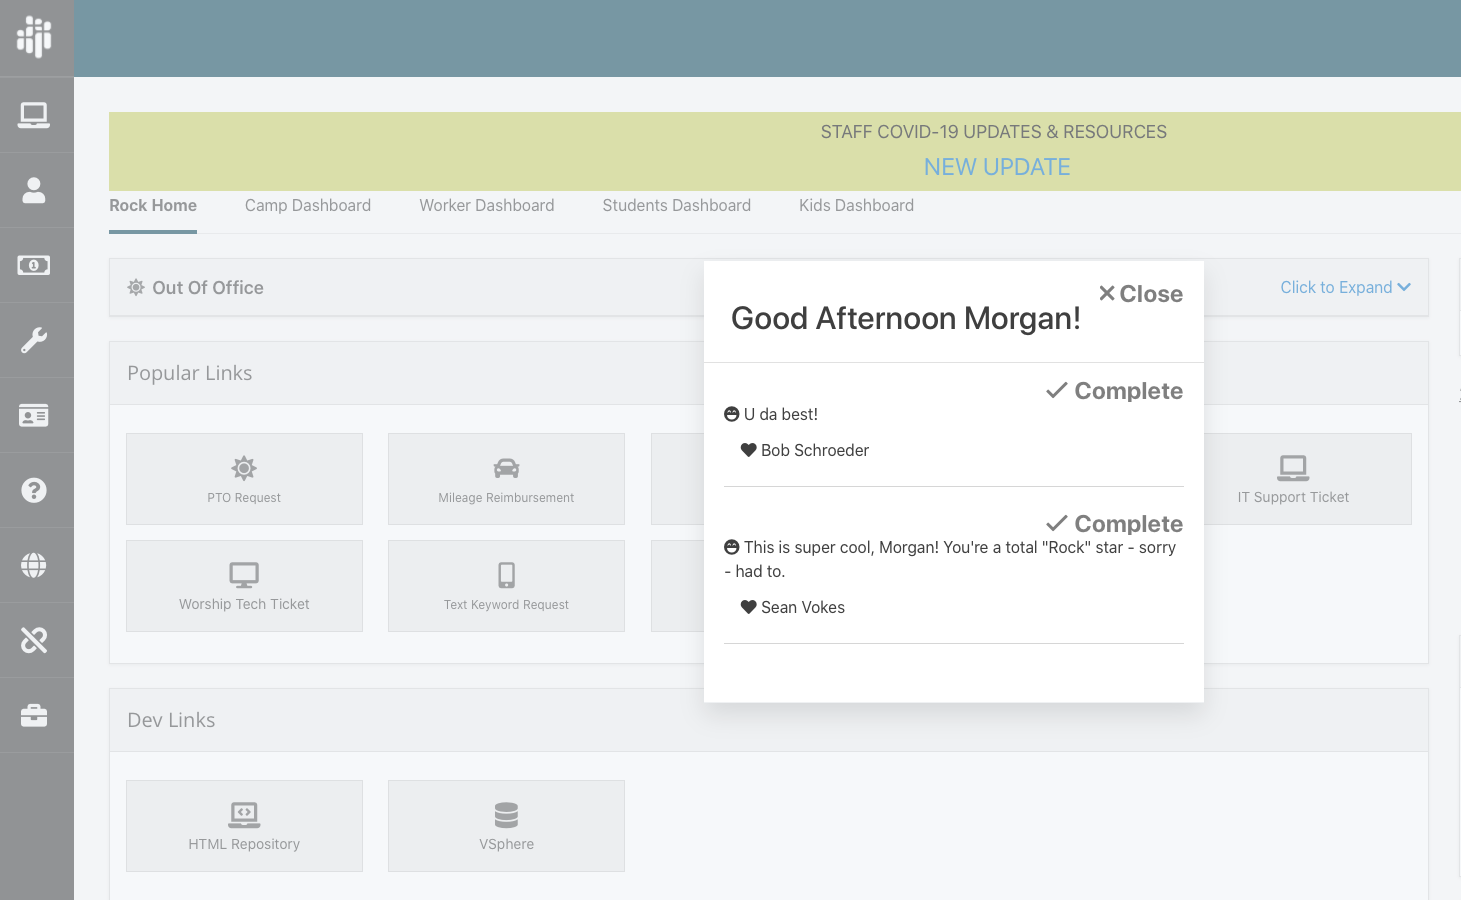1461x900 pixels.
Task: Click the VSphere label
Action: [x=506, y=844]
